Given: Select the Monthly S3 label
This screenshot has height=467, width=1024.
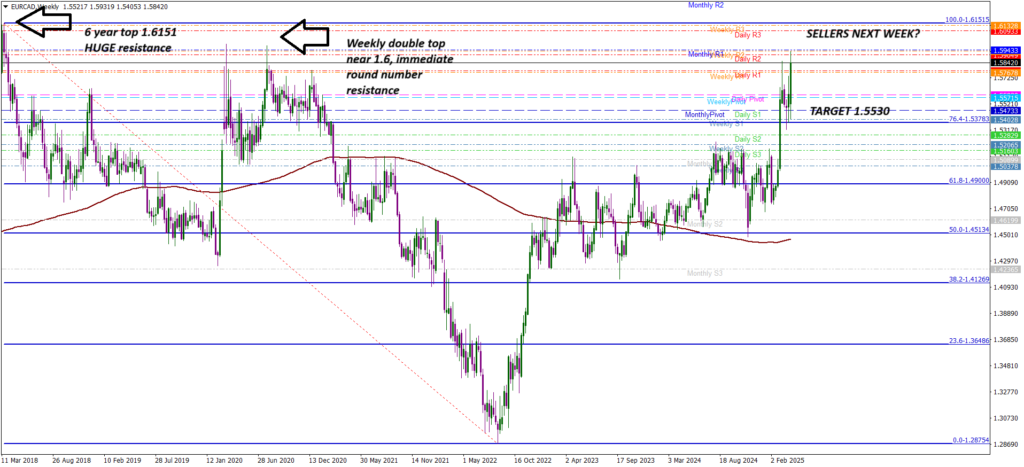Looking at the screenshot, I should pos(704,272).
